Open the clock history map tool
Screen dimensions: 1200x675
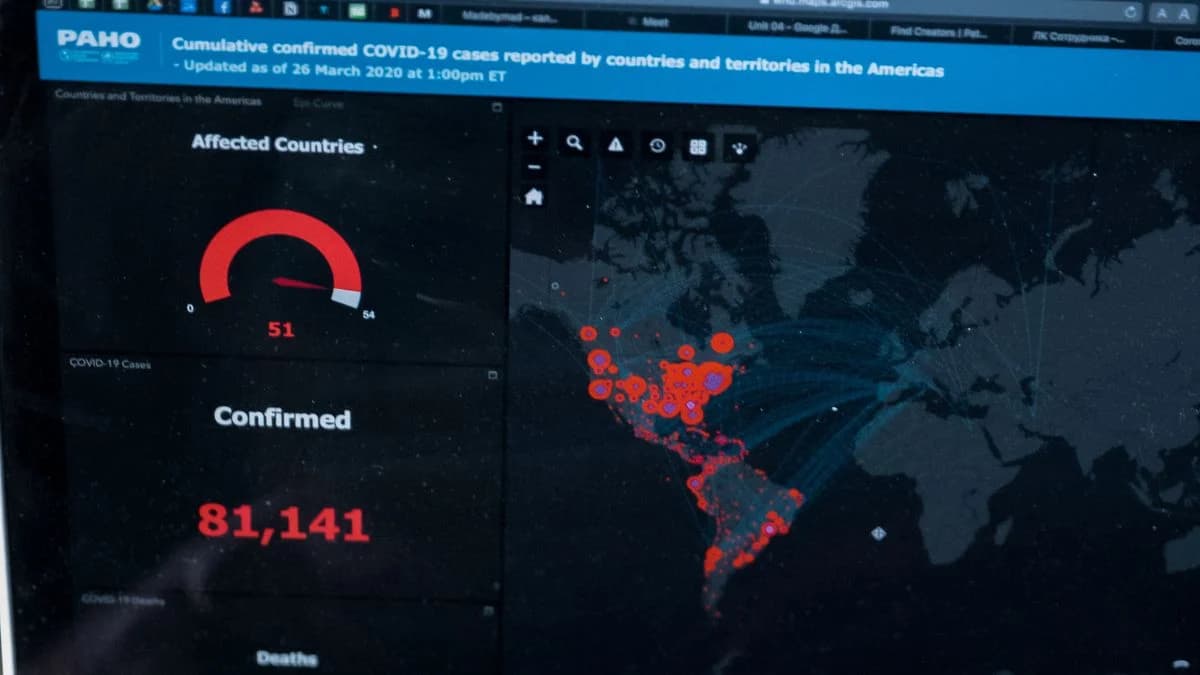click(x=657, y=146)
